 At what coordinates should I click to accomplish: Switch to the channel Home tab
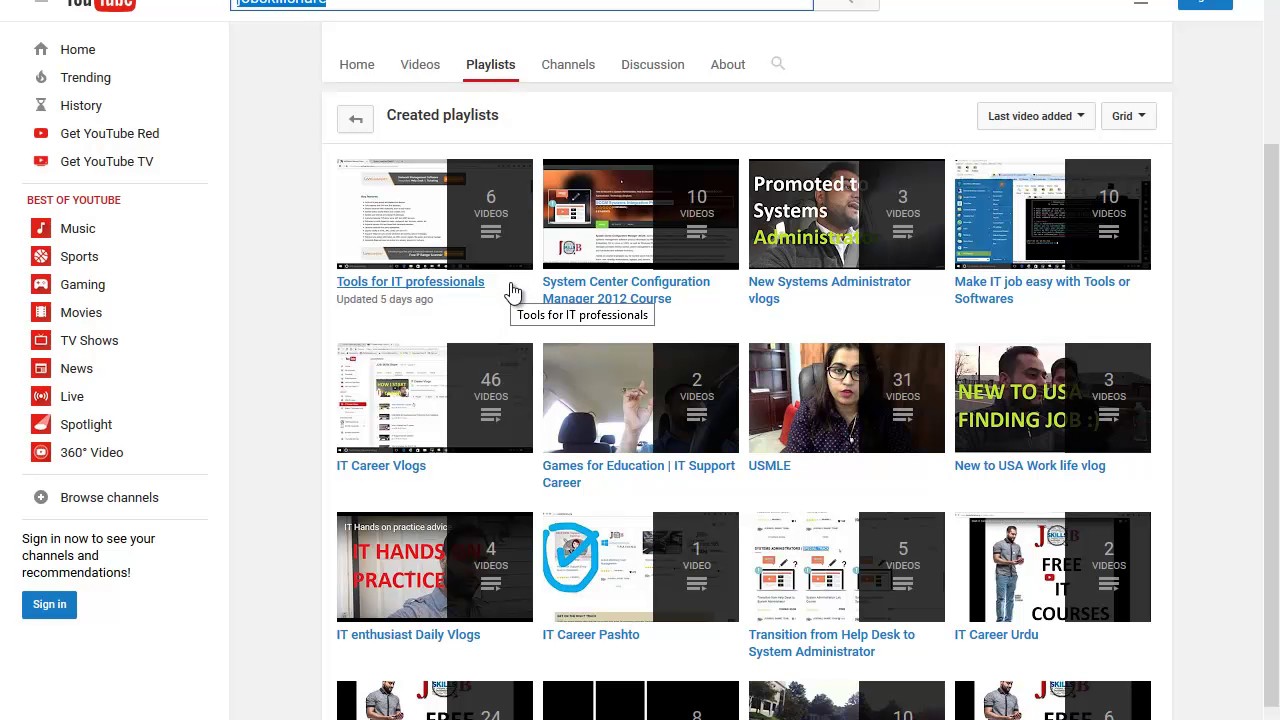coord(357,64)
